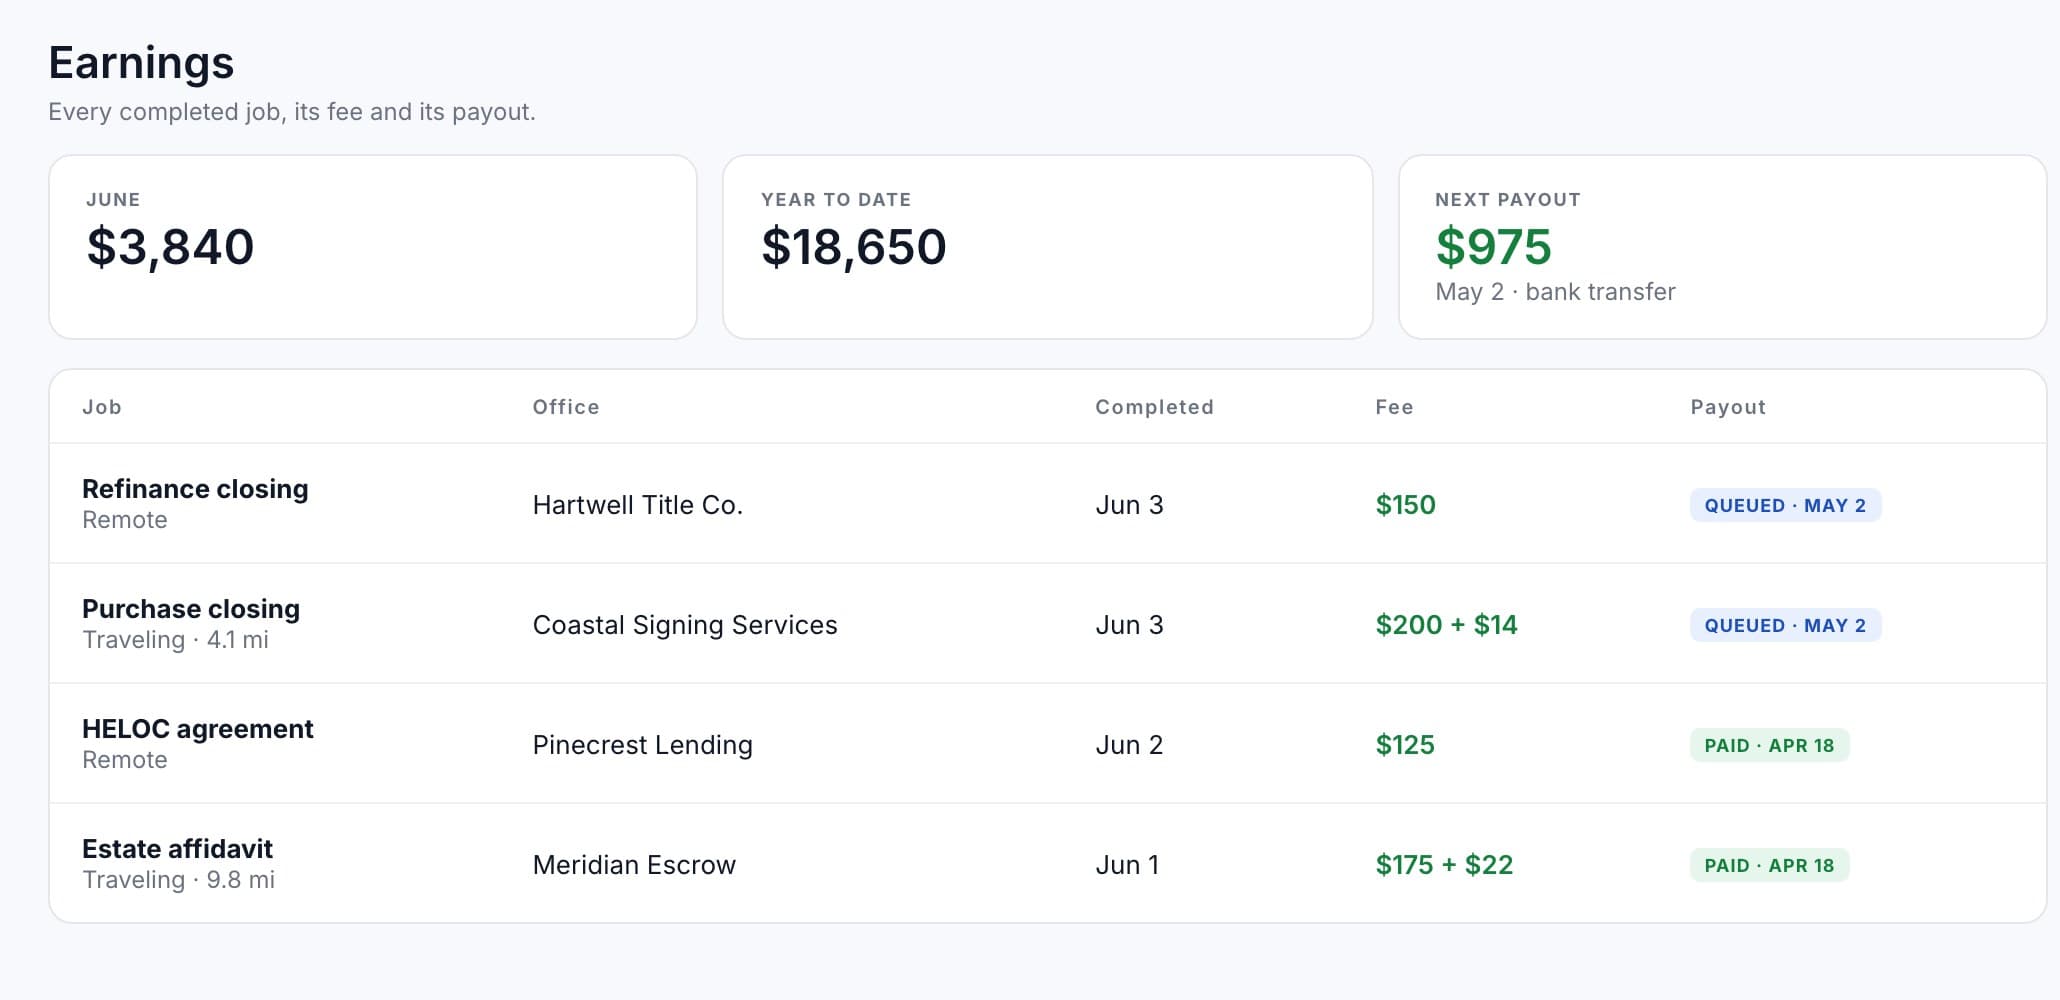This screenshot has width=2060, height=1000.
Task: Click the Fee column header
Action: 1394,407
